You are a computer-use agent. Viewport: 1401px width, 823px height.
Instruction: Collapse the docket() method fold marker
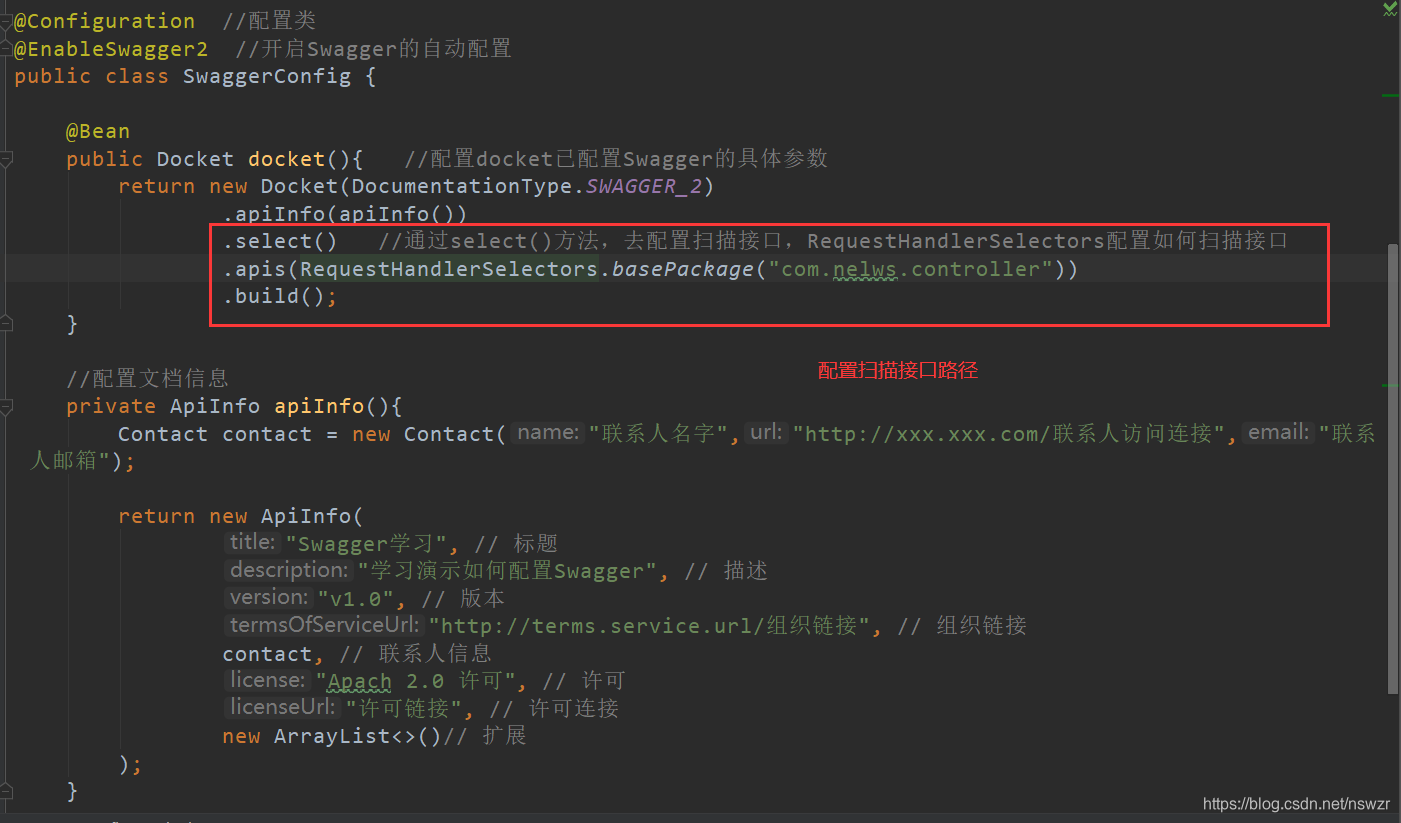6,159
